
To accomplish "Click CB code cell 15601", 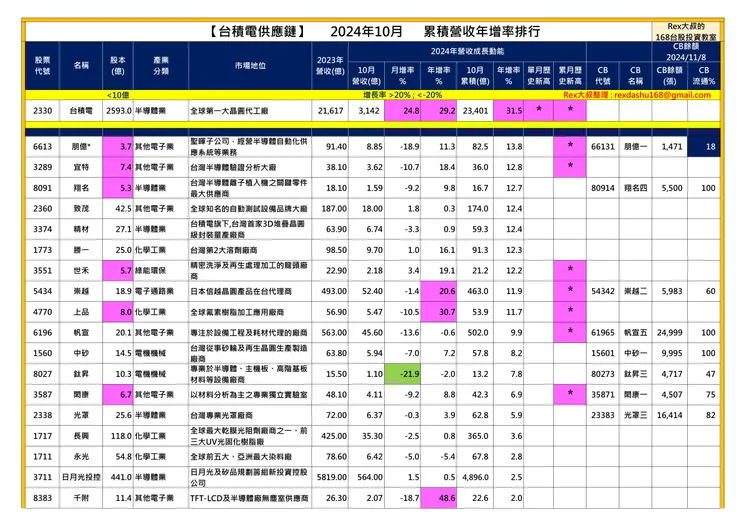I will pos(603,353).
